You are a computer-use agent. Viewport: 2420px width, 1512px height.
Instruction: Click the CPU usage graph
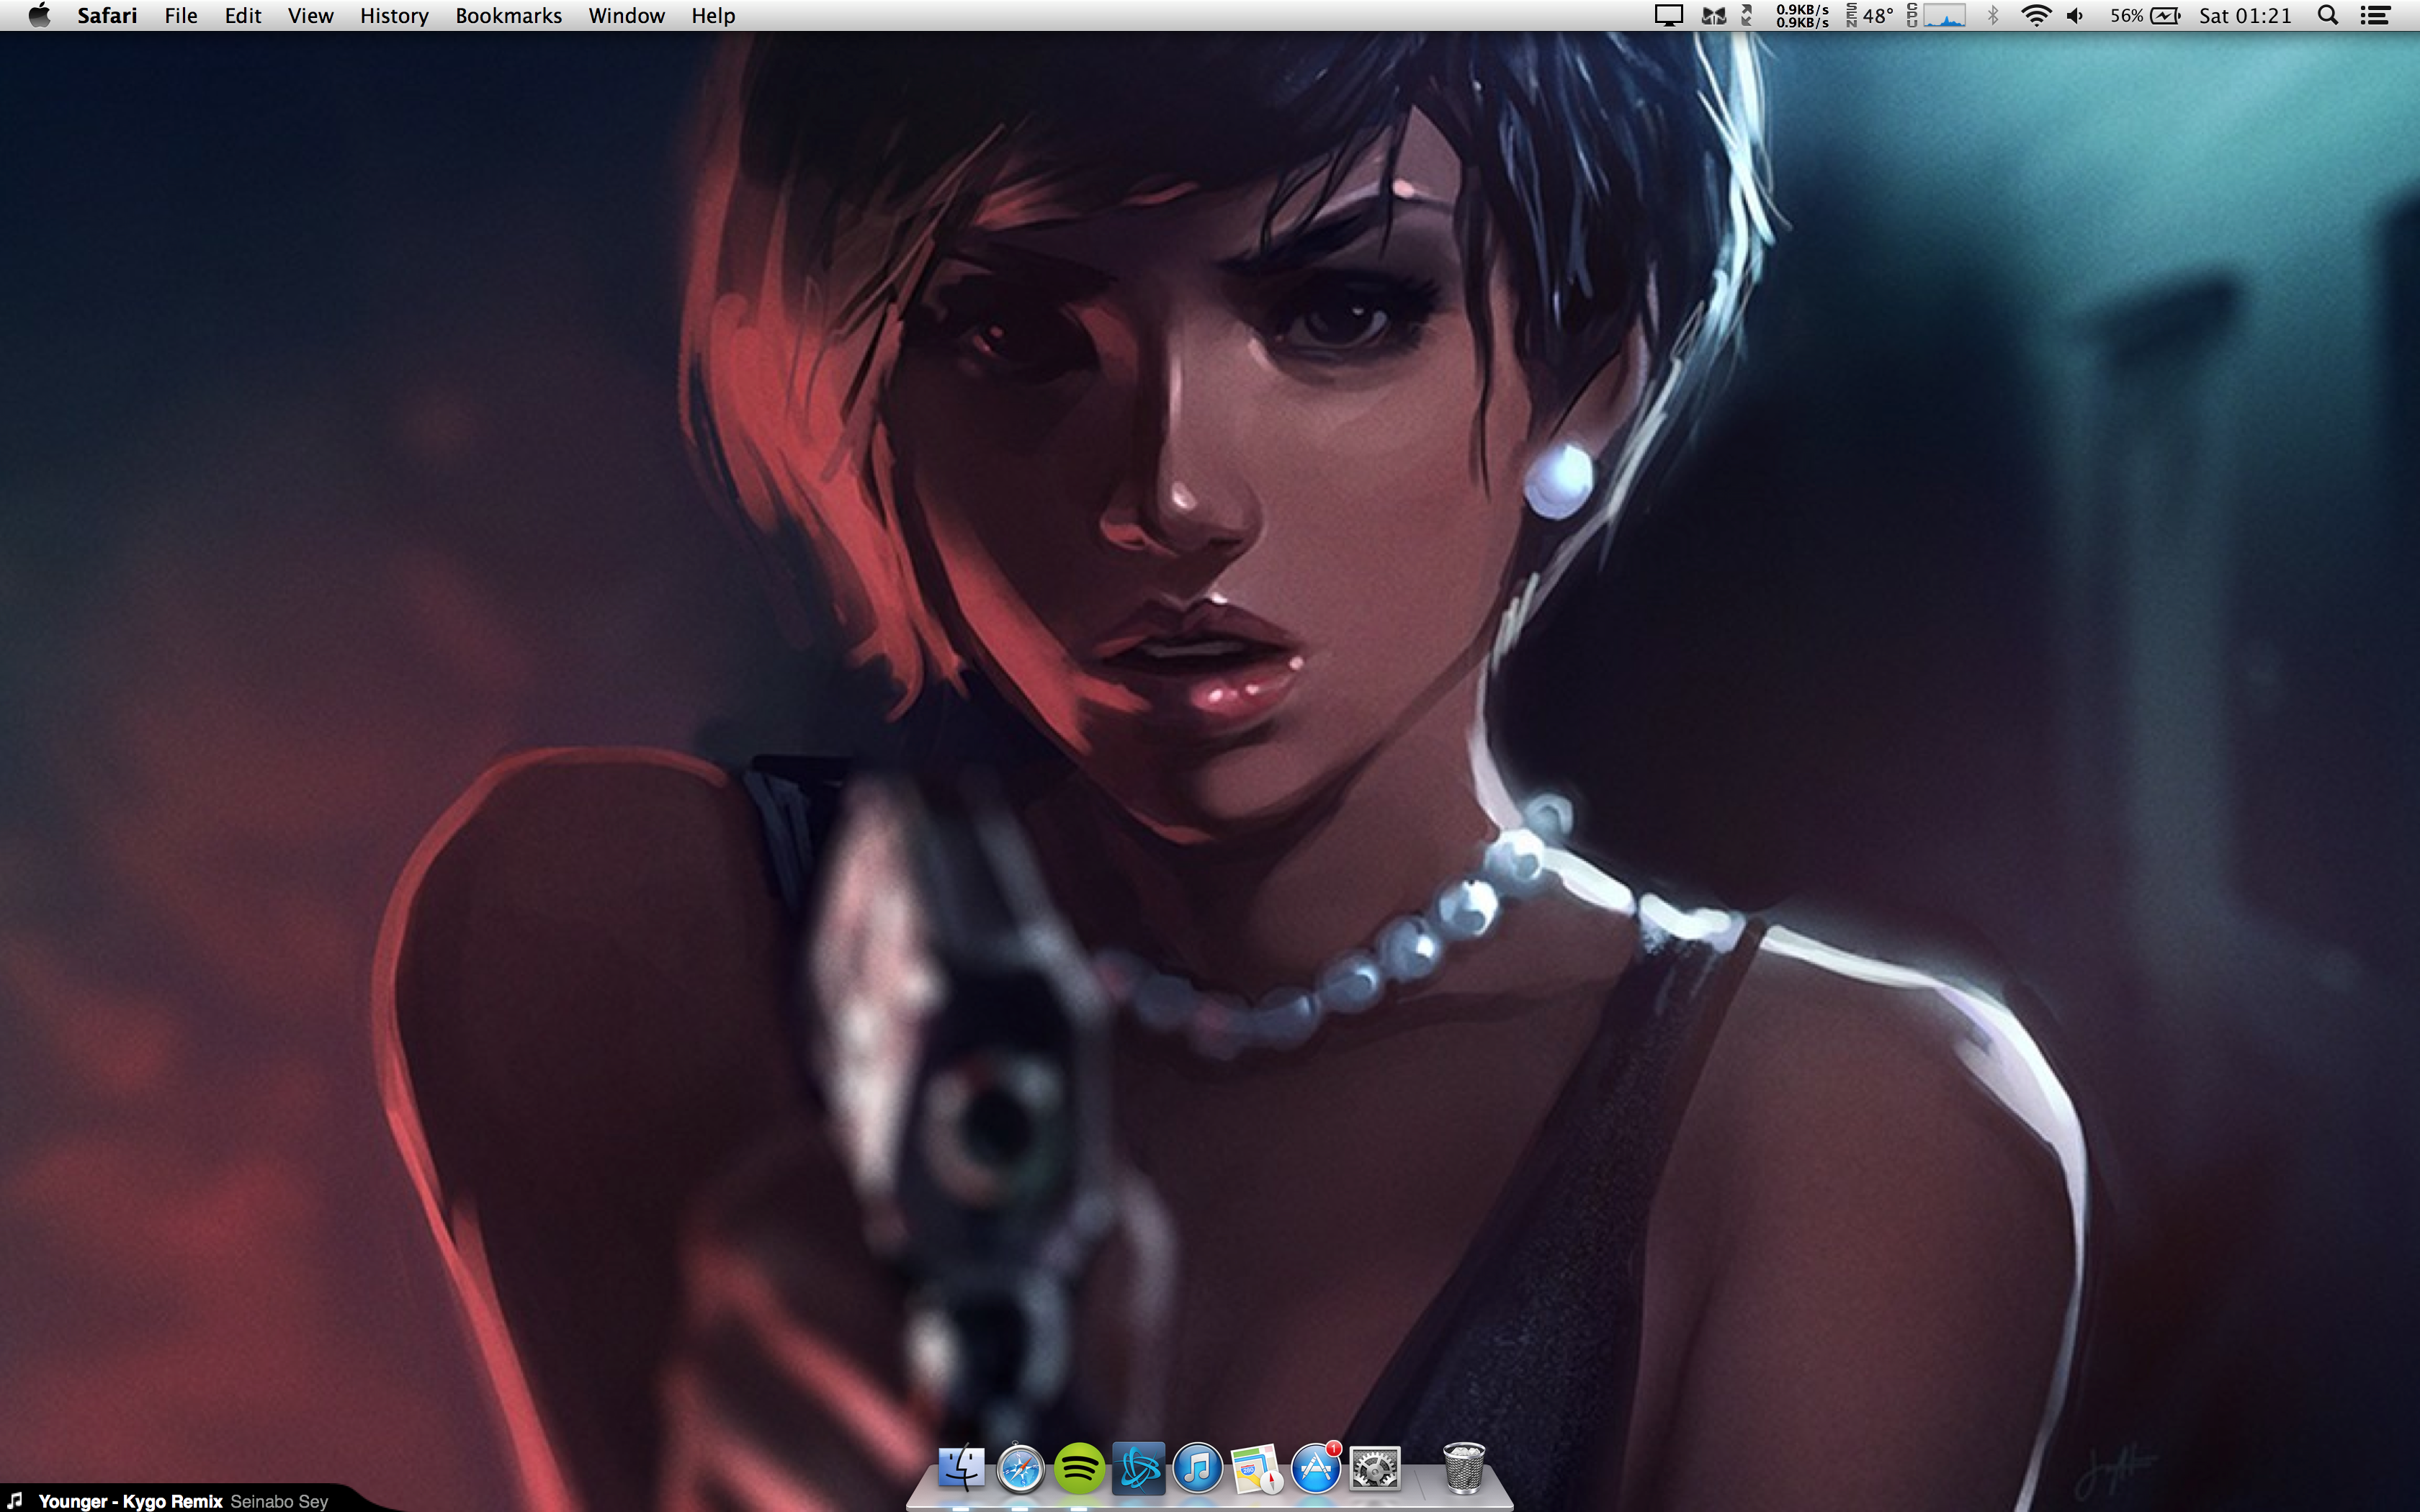tap(1937, 16)
